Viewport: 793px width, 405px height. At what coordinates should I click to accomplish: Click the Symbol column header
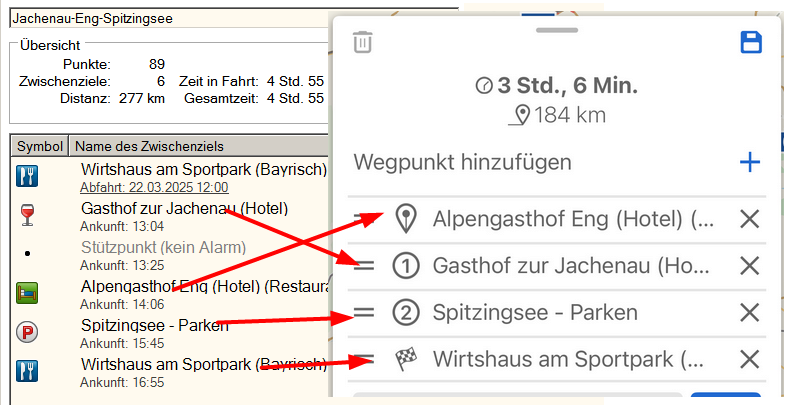pos(39,146)
